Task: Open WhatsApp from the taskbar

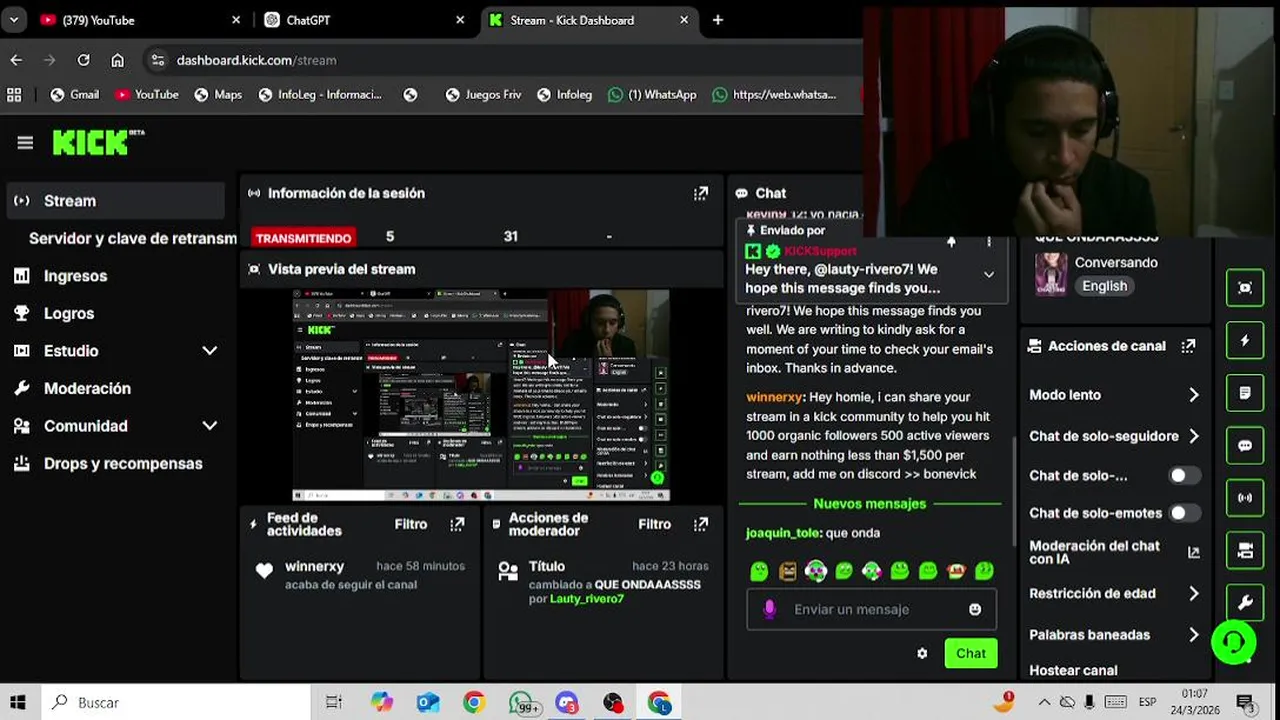Action: click(521, 703)
